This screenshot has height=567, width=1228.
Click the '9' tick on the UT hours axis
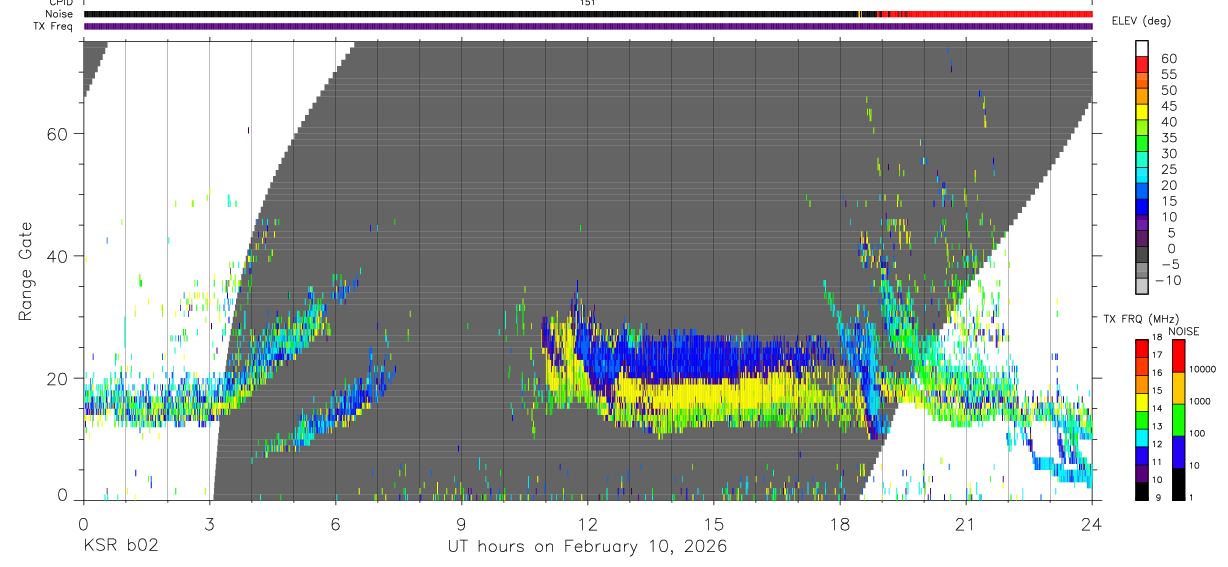462,523
